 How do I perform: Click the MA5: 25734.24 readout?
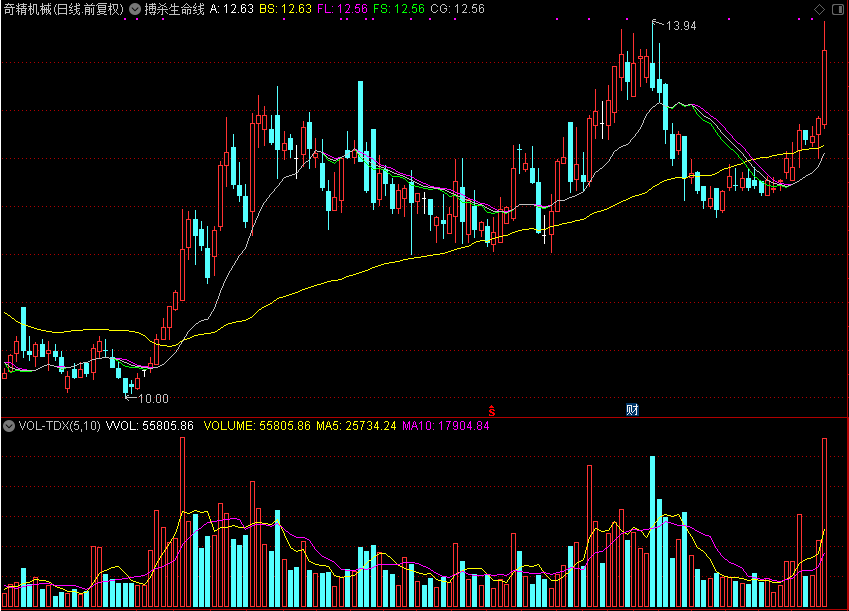[x=356, y=426]
